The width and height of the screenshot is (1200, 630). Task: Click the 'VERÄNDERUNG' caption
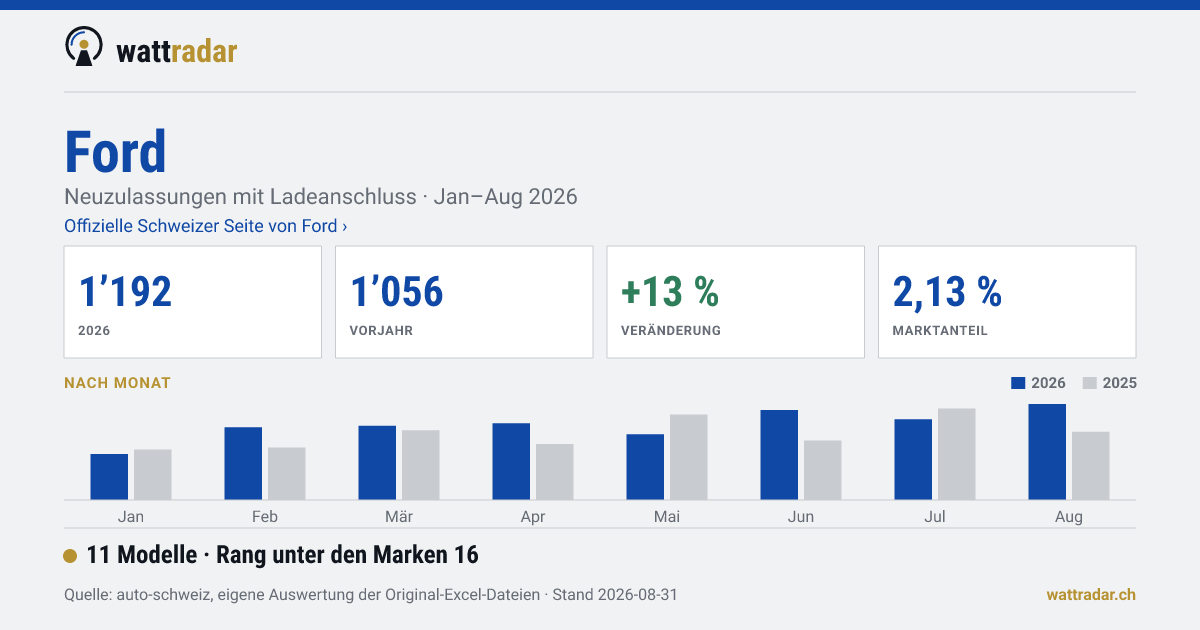(671, 330)
